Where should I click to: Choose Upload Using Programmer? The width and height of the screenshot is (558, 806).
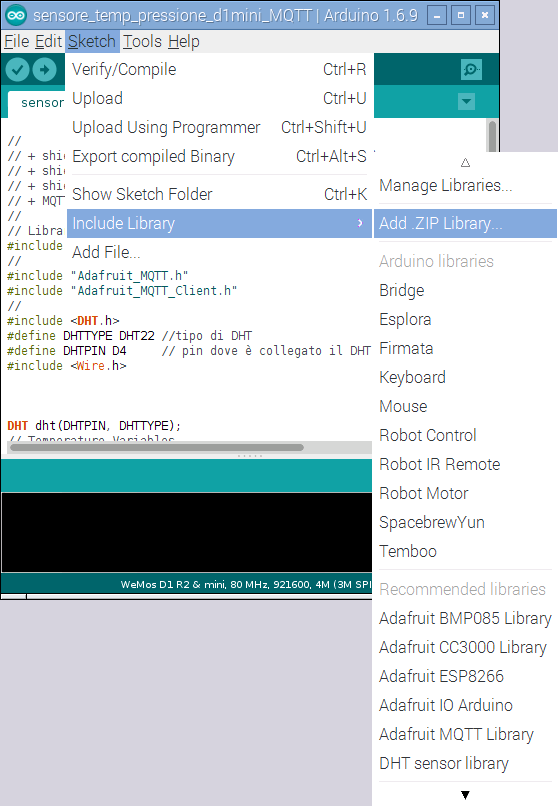point(219,127)
